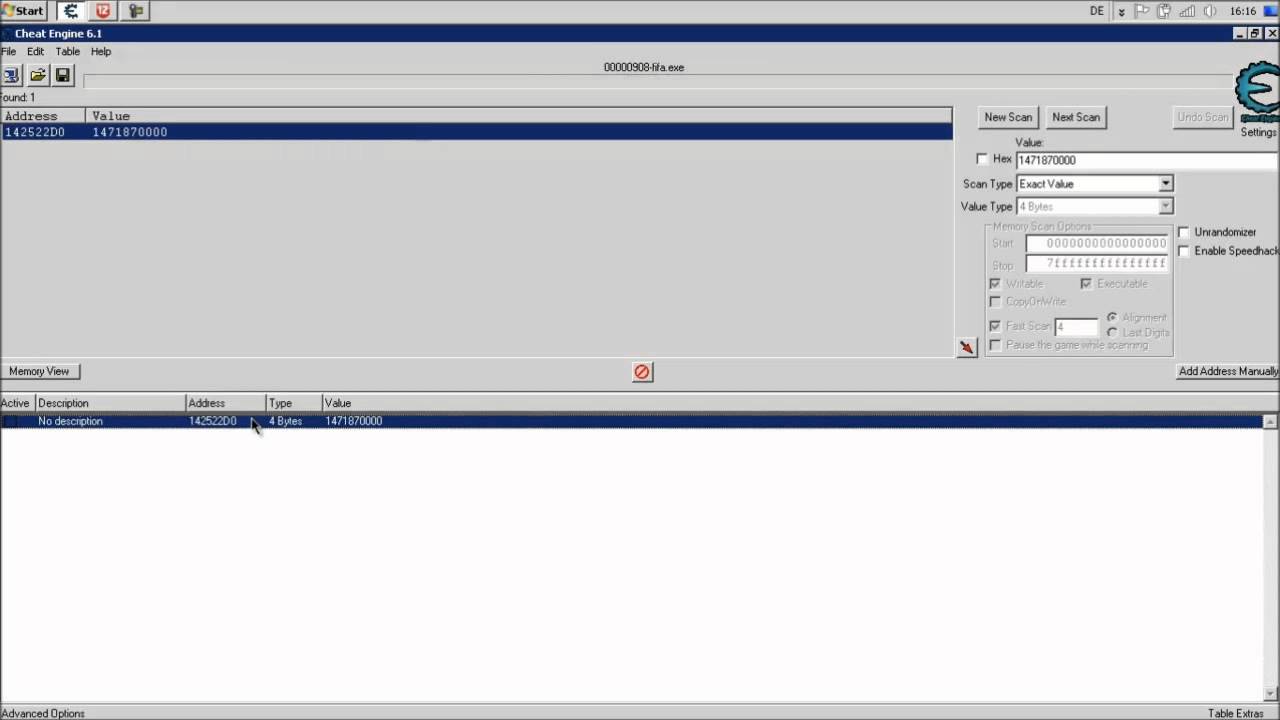This screenshot has width=1280, height=720.
Task: Click value 1471870000 in address table
Action: click(x=354, y=421)
